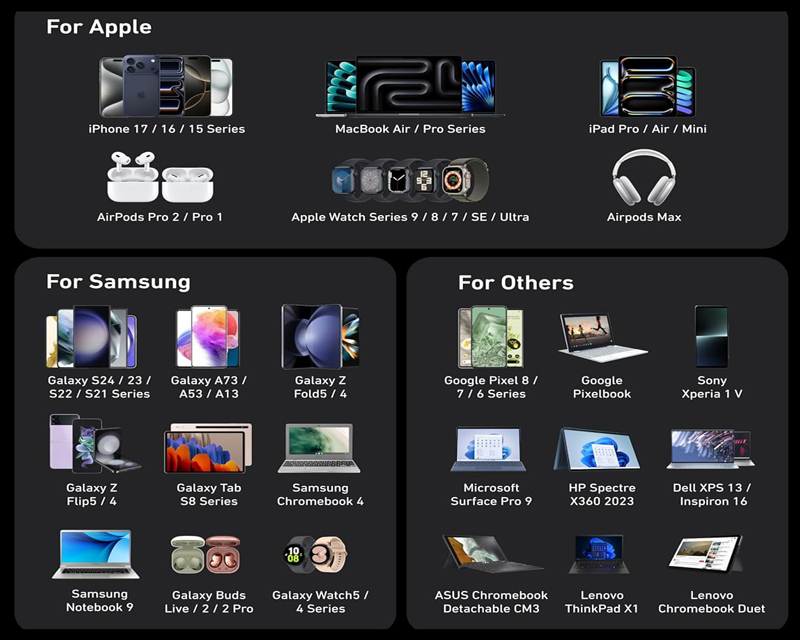Click the For Others section heading
800x640 pixels.
[x=515, y=283]
